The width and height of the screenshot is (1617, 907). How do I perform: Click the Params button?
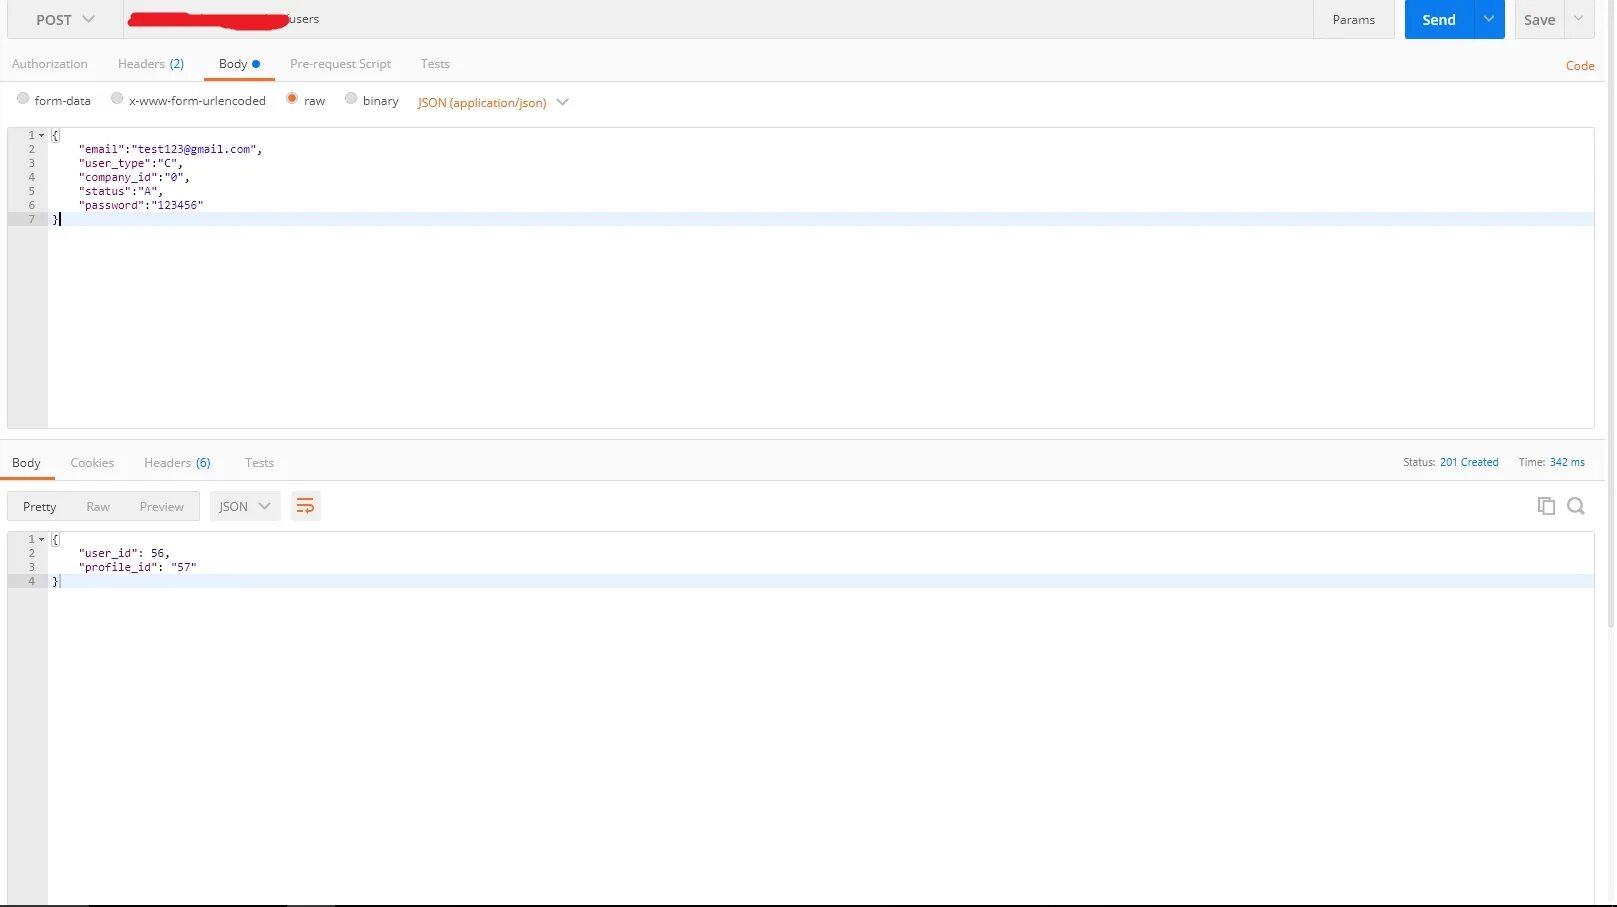[x=1354, y=19]
